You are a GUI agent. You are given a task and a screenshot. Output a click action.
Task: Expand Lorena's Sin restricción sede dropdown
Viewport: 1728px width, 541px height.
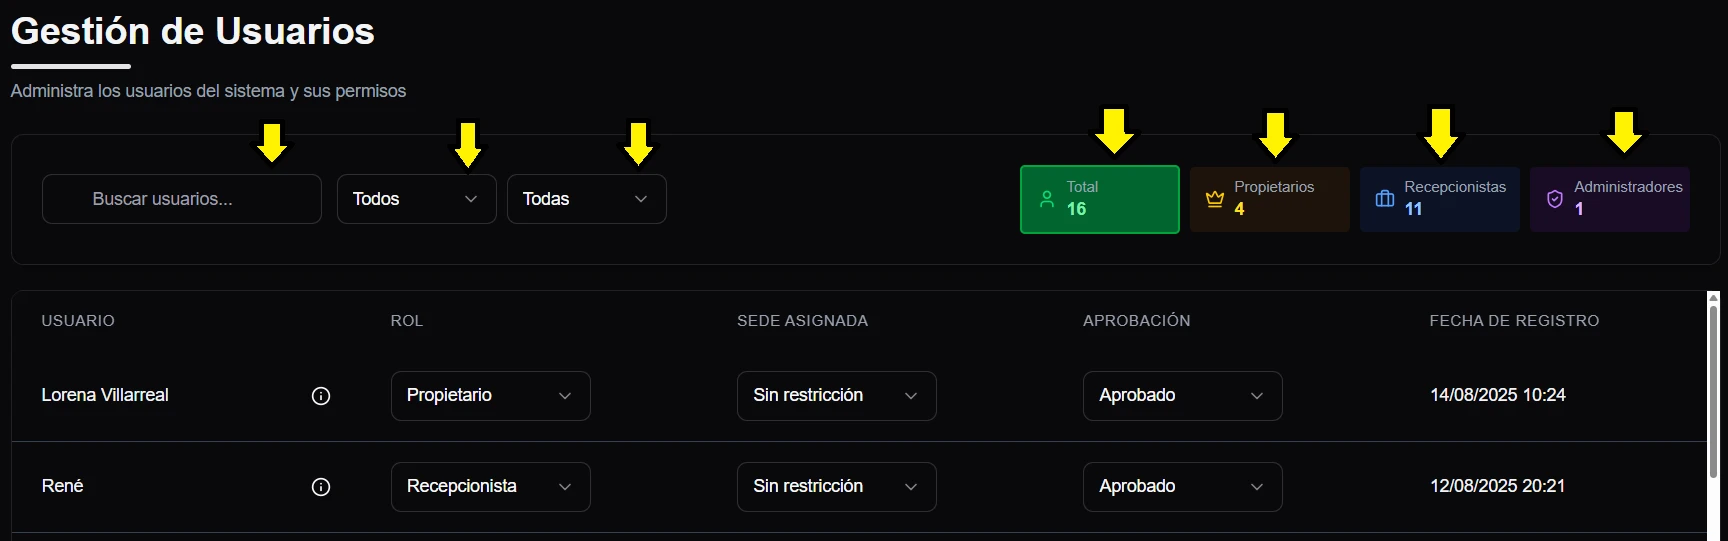[836, 396]
